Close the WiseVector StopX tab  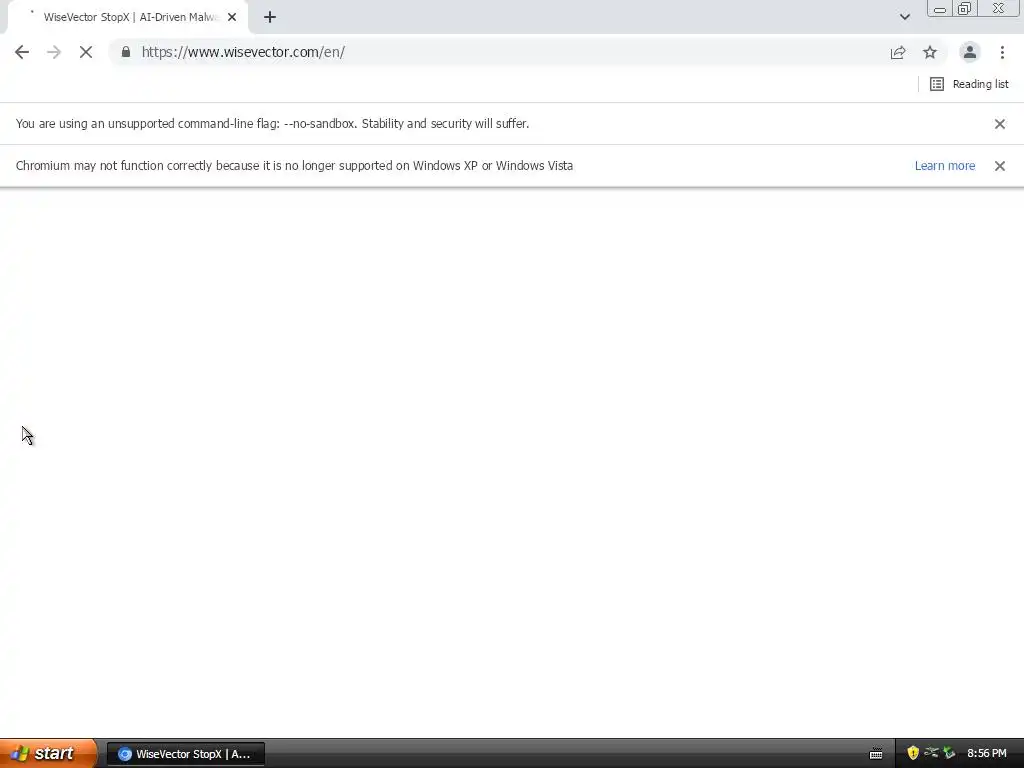232,17
